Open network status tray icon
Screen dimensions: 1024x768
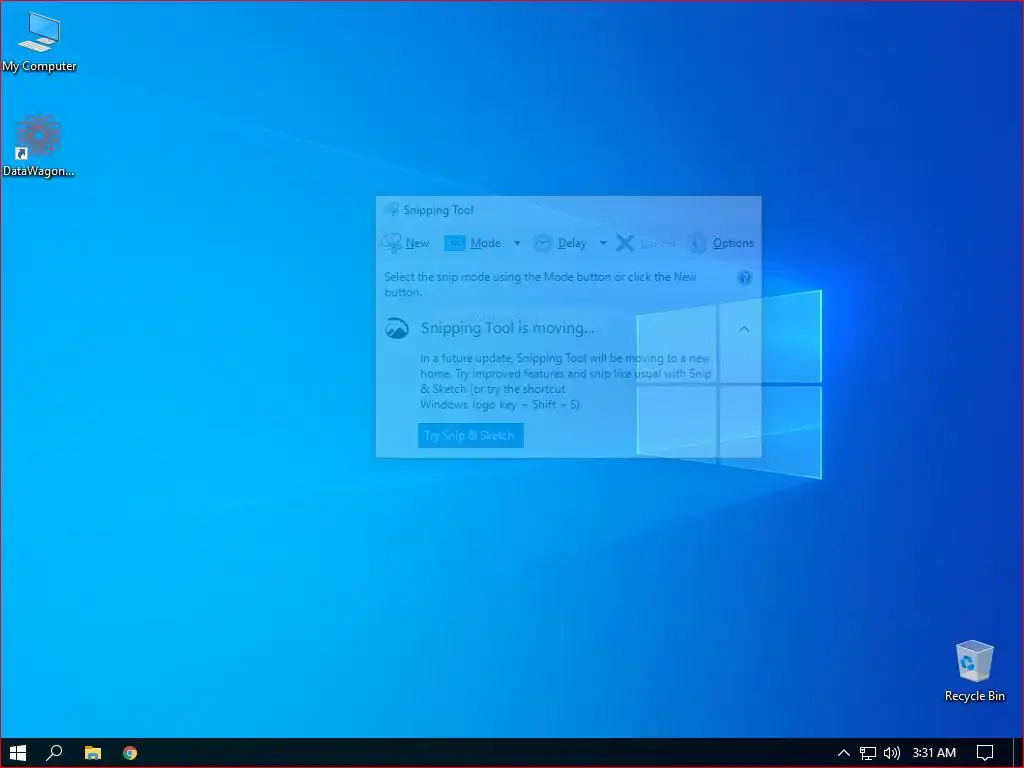pyautogui.click(x=867, y=753)
